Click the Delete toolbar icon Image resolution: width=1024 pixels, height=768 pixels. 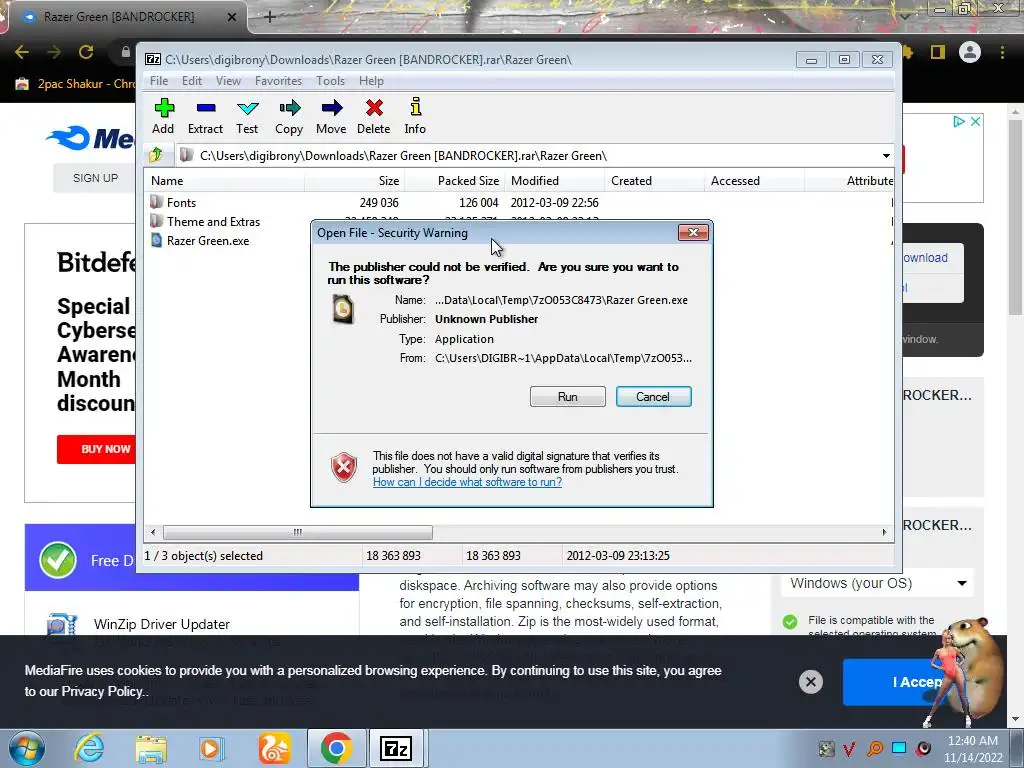pyautogui.click(x=374, y=116)
